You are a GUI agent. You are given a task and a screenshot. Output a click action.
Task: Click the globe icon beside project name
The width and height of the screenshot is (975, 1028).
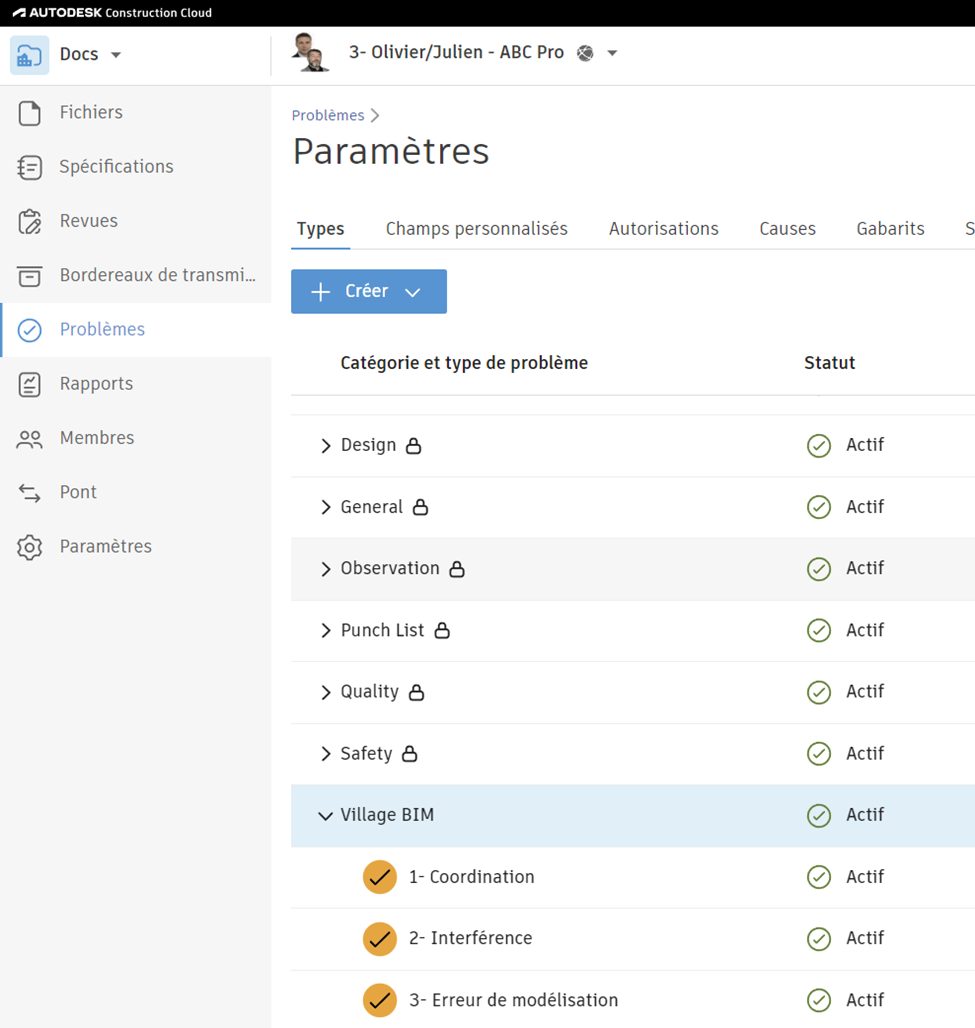click(x=585, y=53)
